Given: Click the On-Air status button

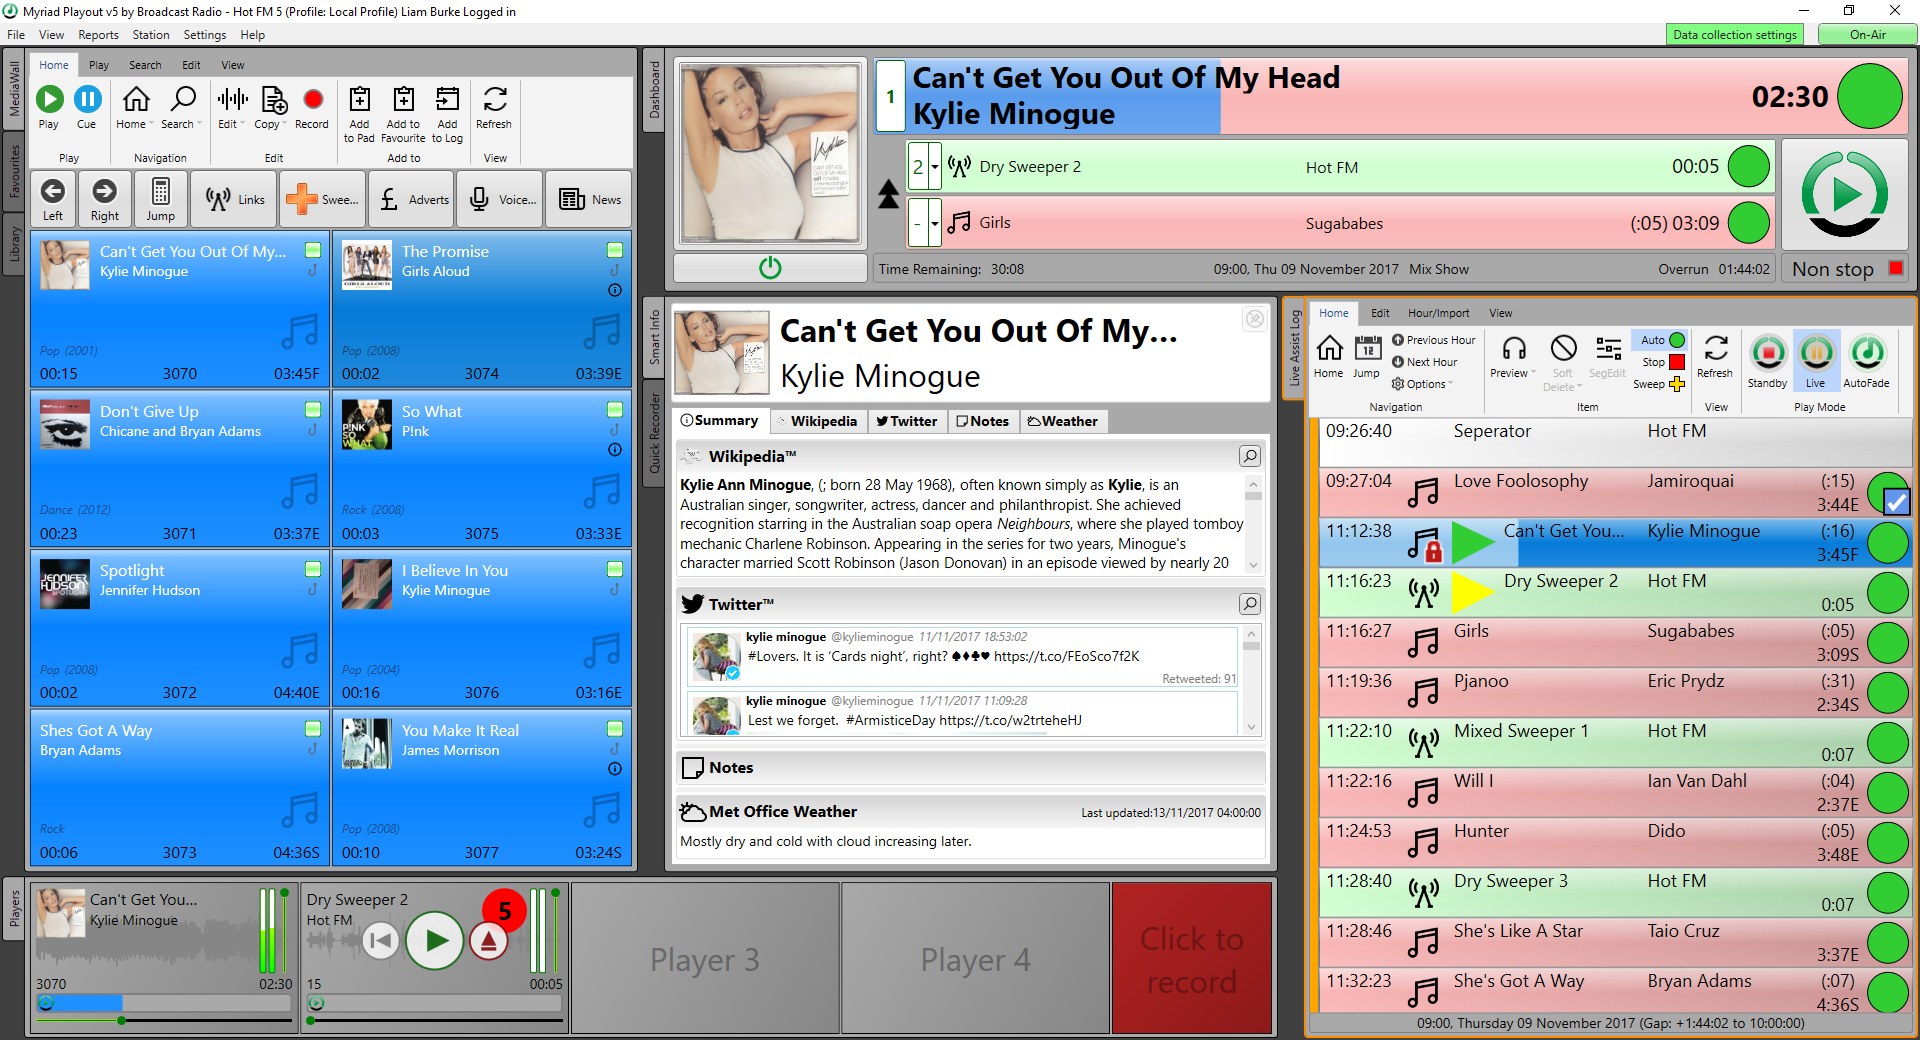Looking at the screenshot, I should pyautogui.click(x=1867, y=35).
